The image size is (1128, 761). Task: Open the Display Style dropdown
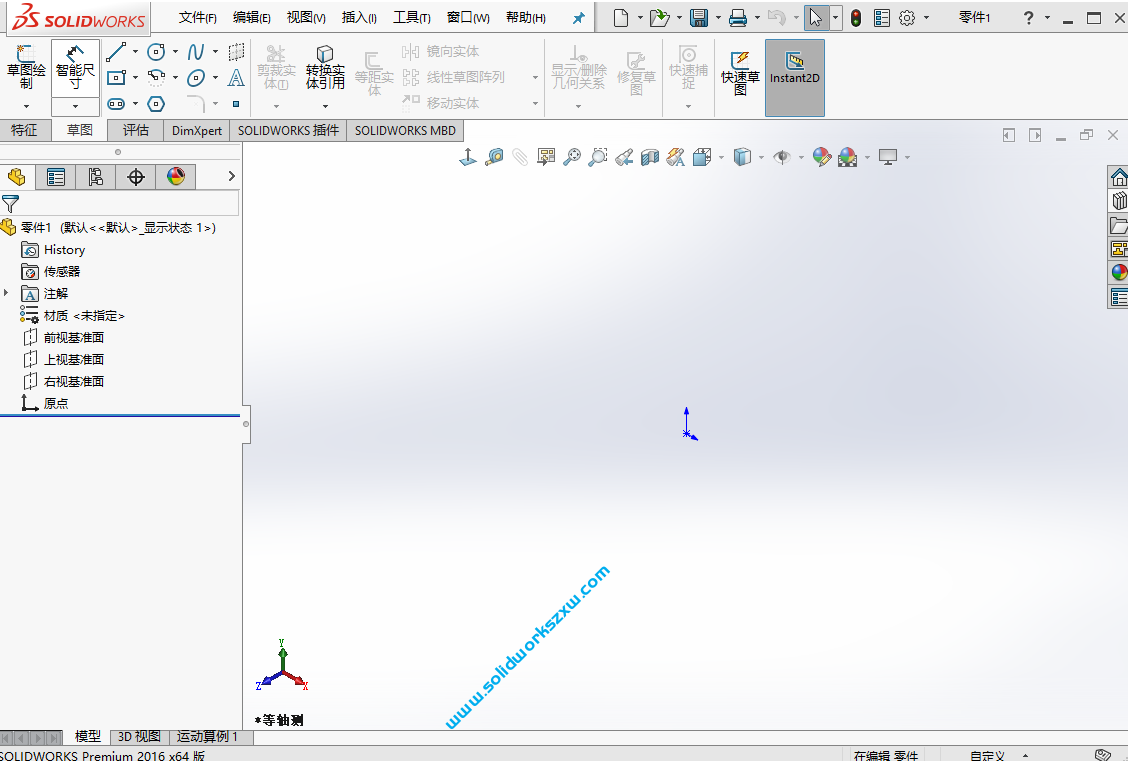[761, 157]
